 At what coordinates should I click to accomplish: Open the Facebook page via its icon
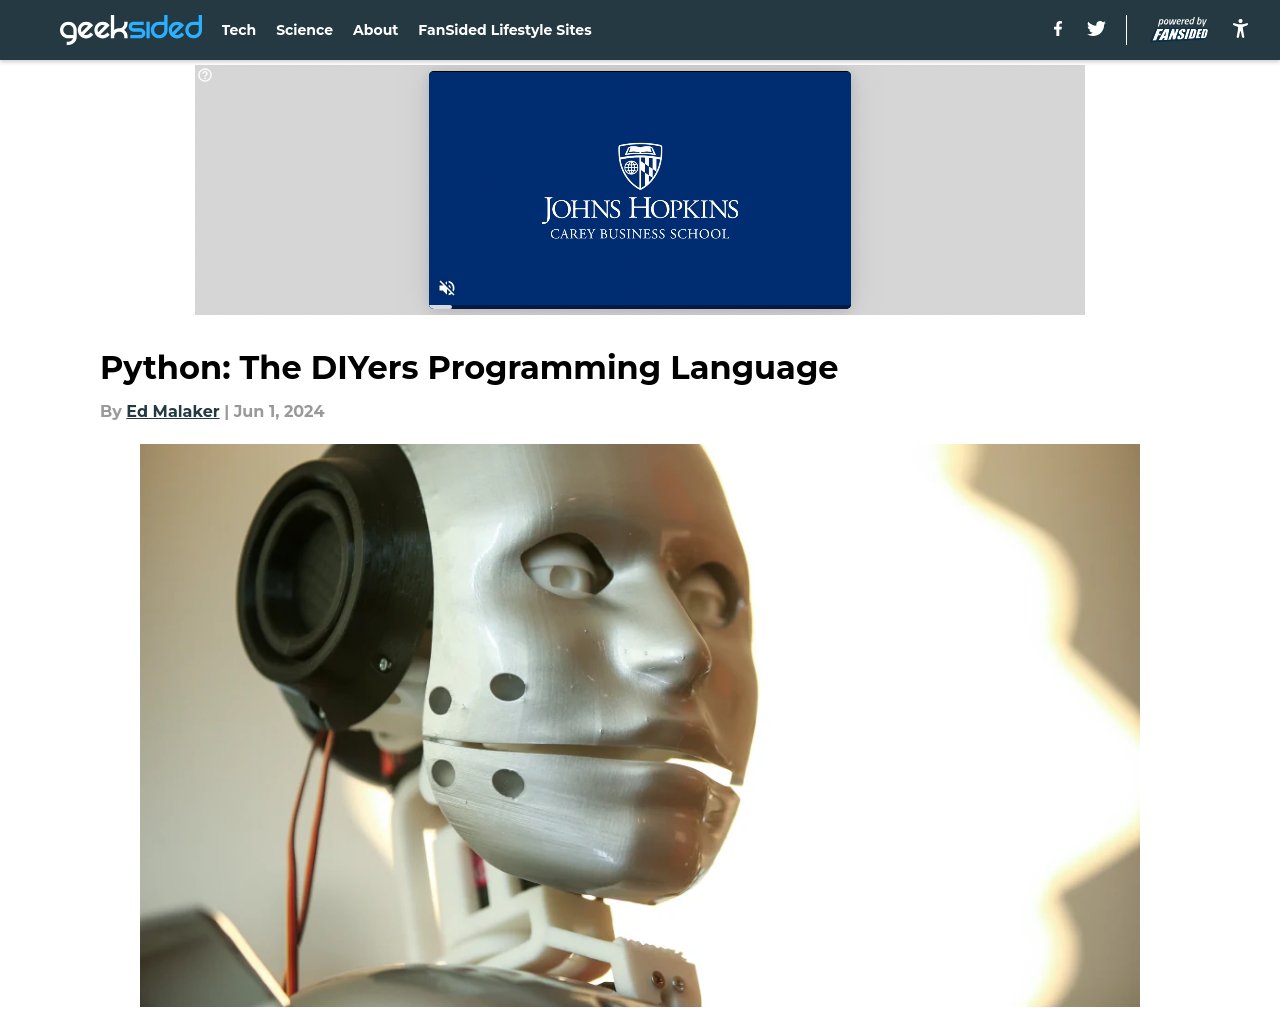tap(1057, 29)
